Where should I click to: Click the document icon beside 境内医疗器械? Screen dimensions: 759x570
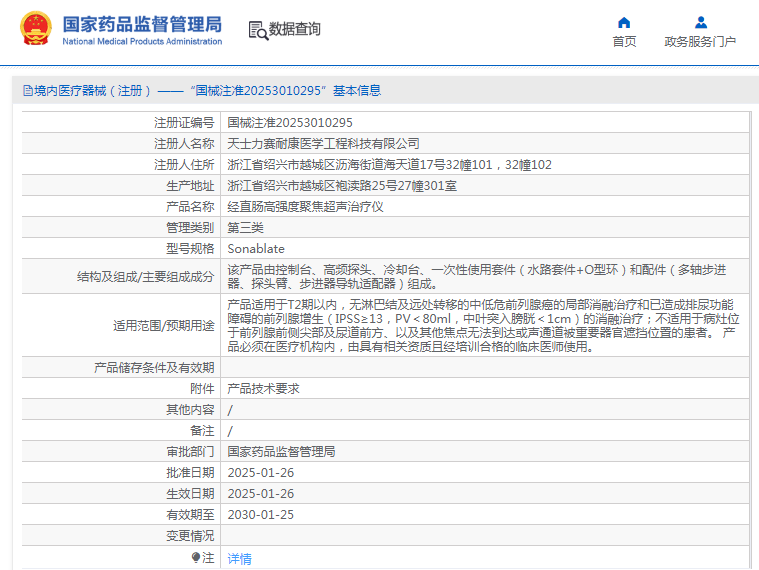28,90
